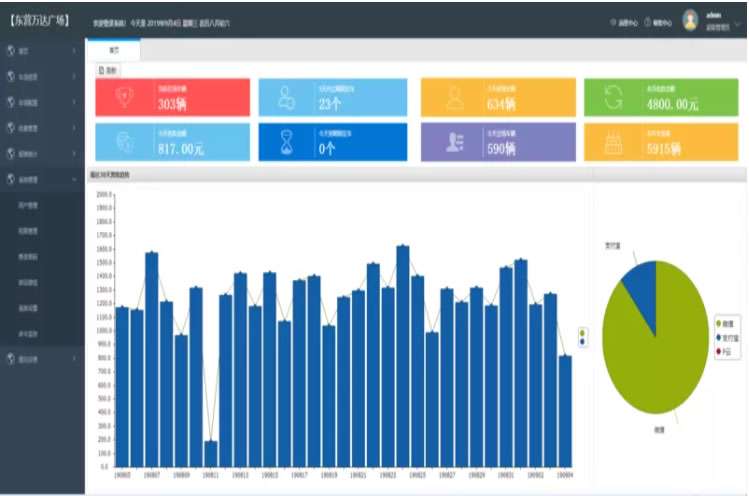Image resolution: width=749 pixels, height=496 pixels.
Task: Click the admin user avatar
Action: click(690, 21)
